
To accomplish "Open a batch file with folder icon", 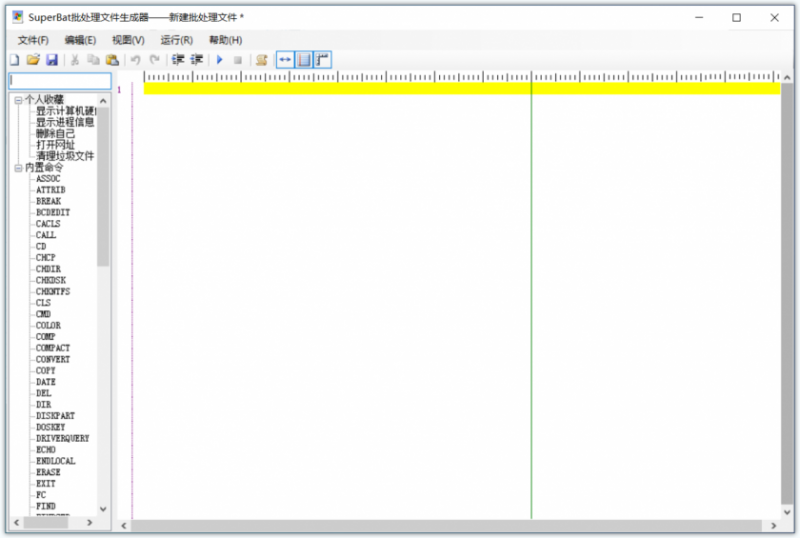I will (x=33, y=60).
